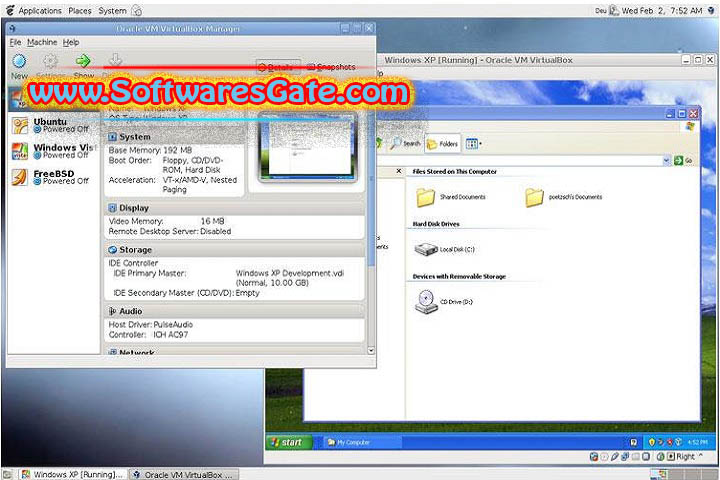720x480 pixels.
Task: Click Host Driver PulseAudio text
Action: pos(151,325)
